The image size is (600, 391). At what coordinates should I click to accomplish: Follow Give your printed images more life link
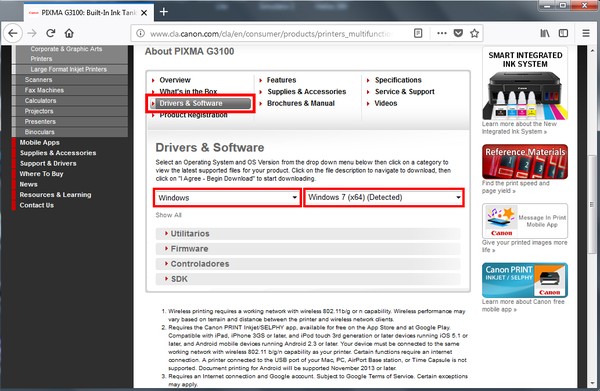point(524,246)
